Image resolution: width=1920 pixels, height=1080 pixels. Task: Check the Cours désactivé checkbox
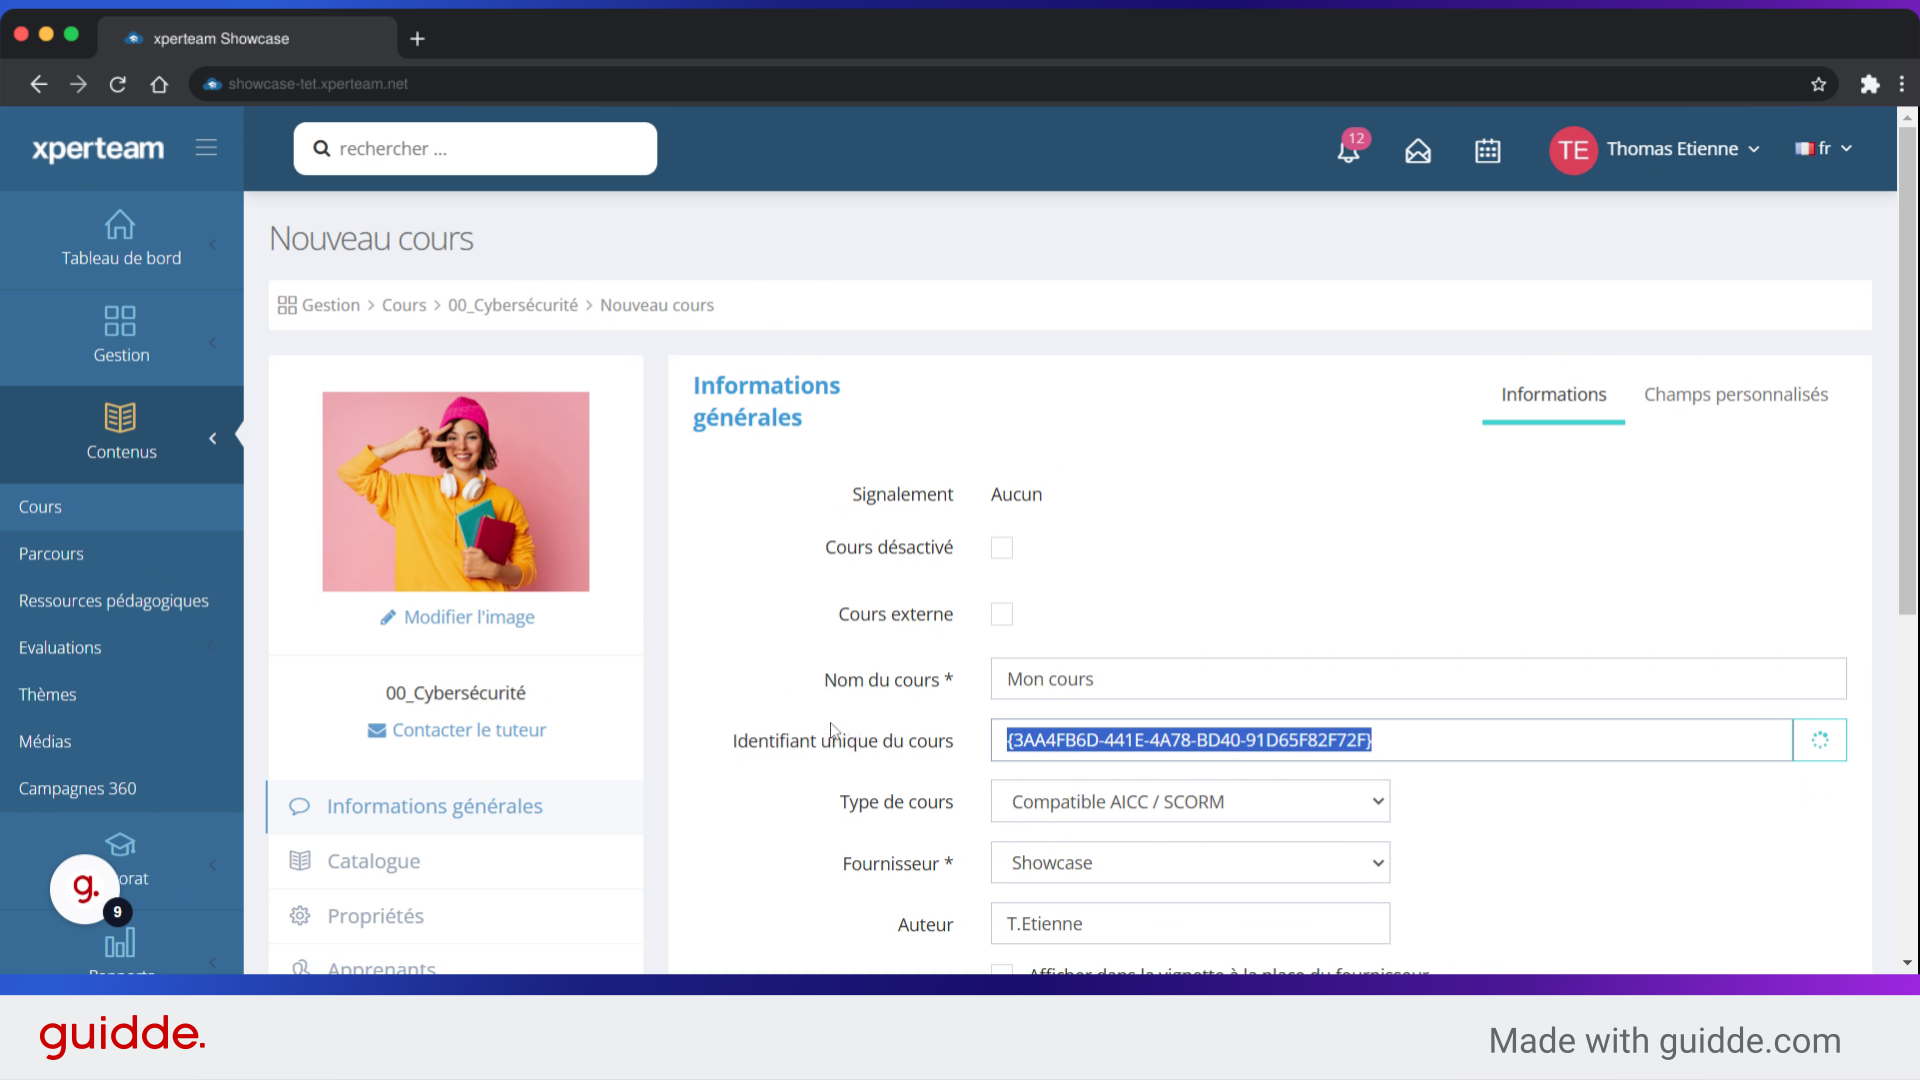(x=1001, y=548)
